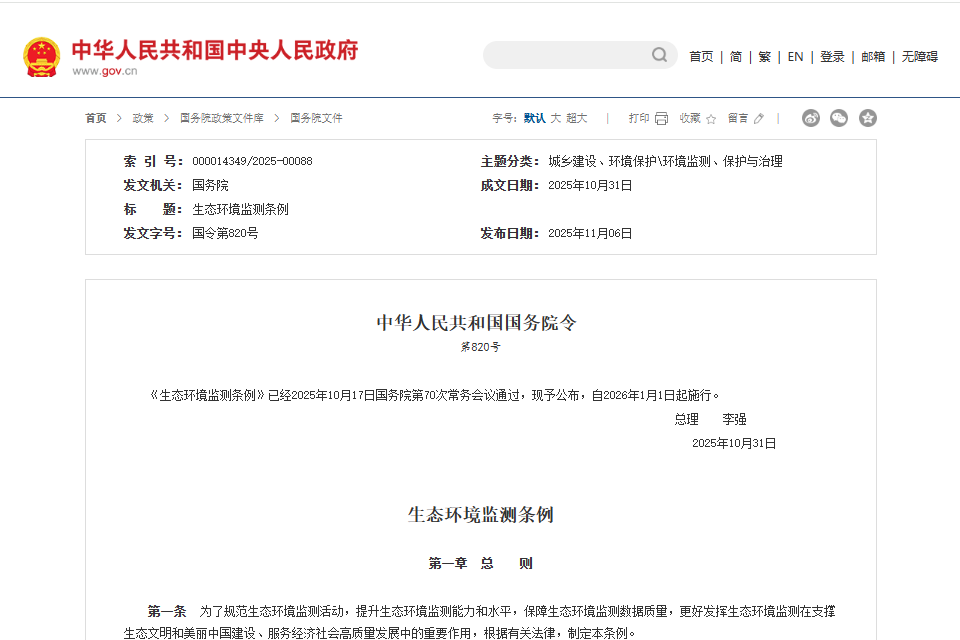Image resolution: width=960 pixels, height=640 pixels.
Task: Click the leave-message pencil (留言) icon
Action: tap(758, 117)
